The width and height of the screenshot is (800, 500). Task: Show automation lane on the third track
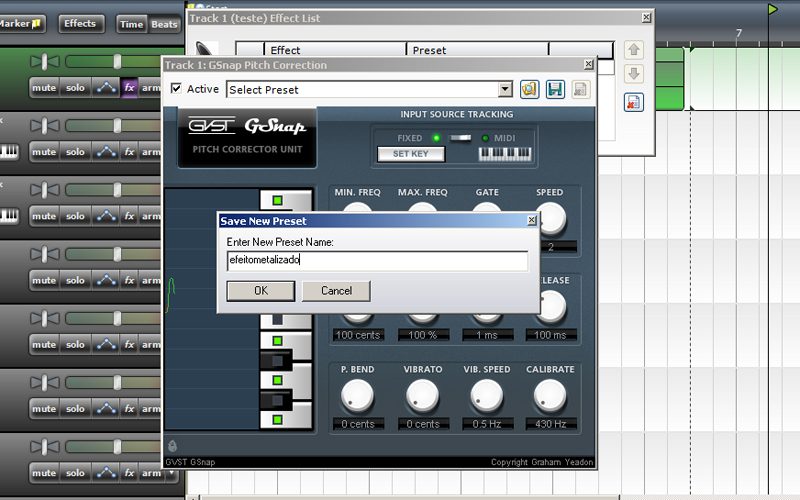(x=106, y=216)
